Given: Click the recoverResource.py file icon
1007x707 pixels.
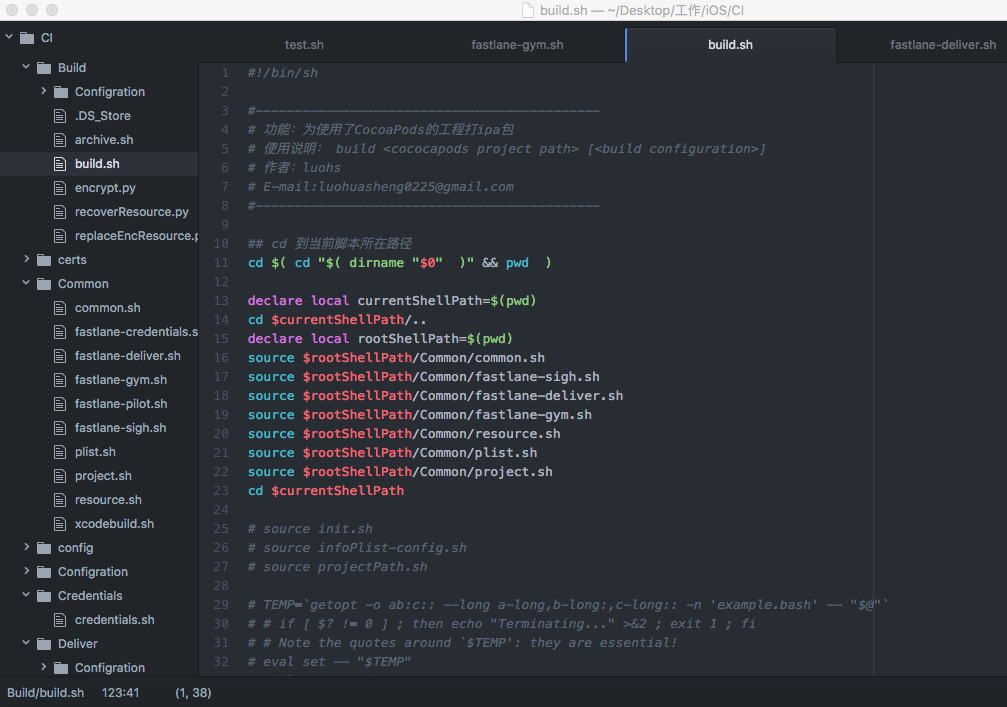Looking at the screenshot, I should (x=60, y=212).
